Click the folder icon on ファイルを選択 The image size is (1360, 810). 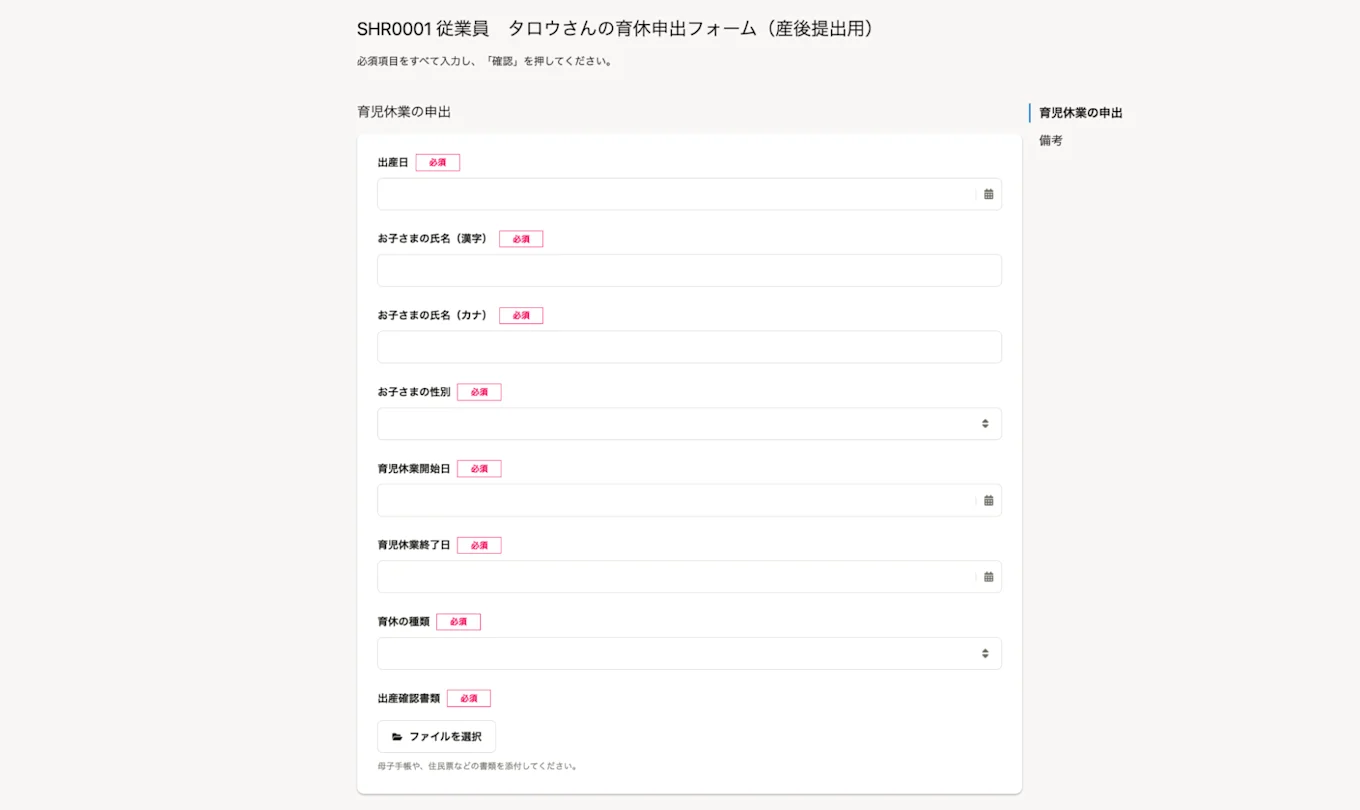click(x=397, y=737)
